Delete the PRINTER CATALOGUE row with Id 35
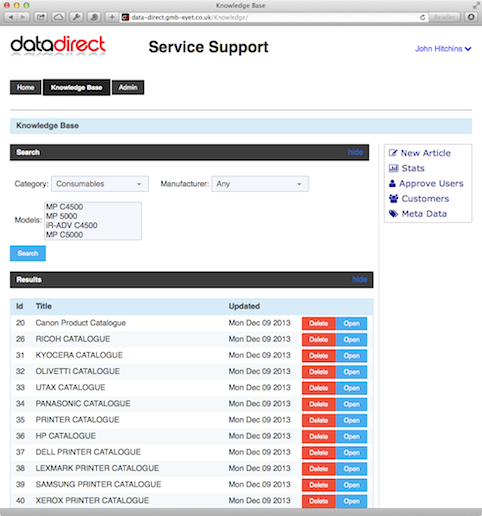The image size is (482, 516). 319,420
